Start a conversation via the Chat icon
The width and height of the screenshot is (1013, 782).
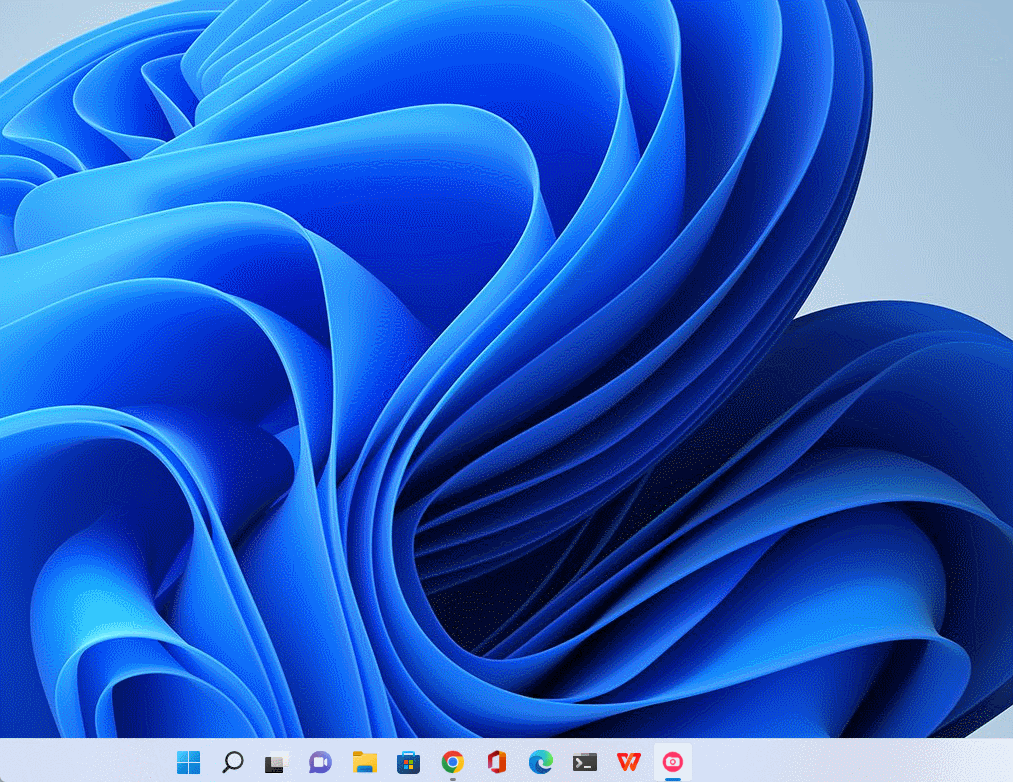[318, 762]
